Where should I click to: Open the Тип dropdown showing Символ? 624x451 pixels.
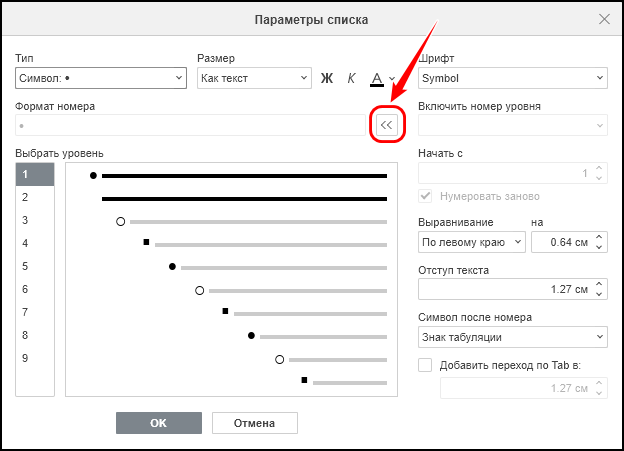point(101,78)
